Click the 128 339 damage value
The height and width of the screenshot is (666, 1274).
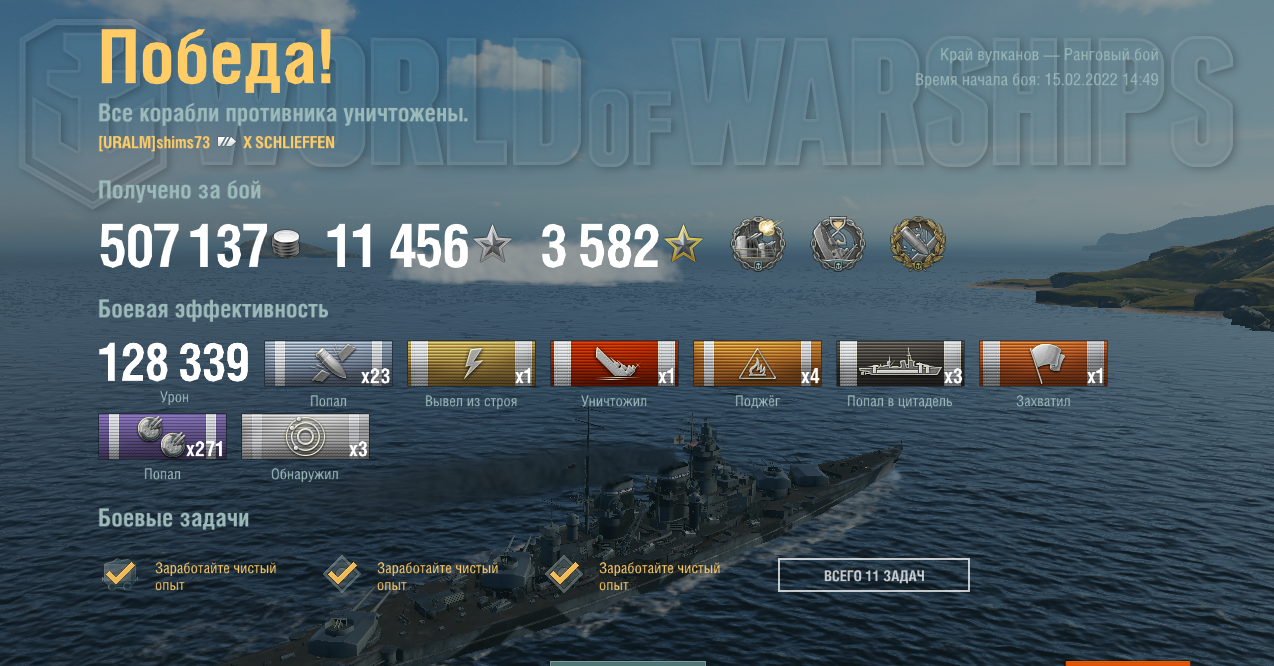click(x=174, y=363)
